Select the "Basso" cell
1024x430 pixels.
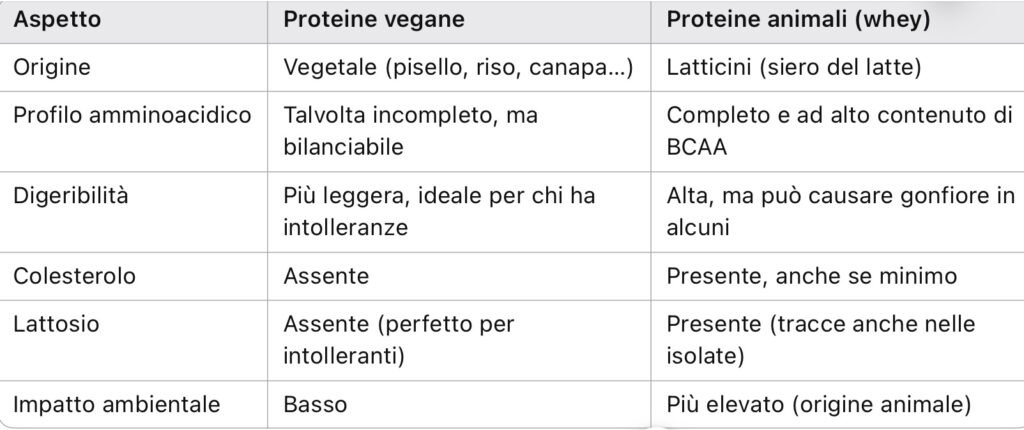[315, 404]
